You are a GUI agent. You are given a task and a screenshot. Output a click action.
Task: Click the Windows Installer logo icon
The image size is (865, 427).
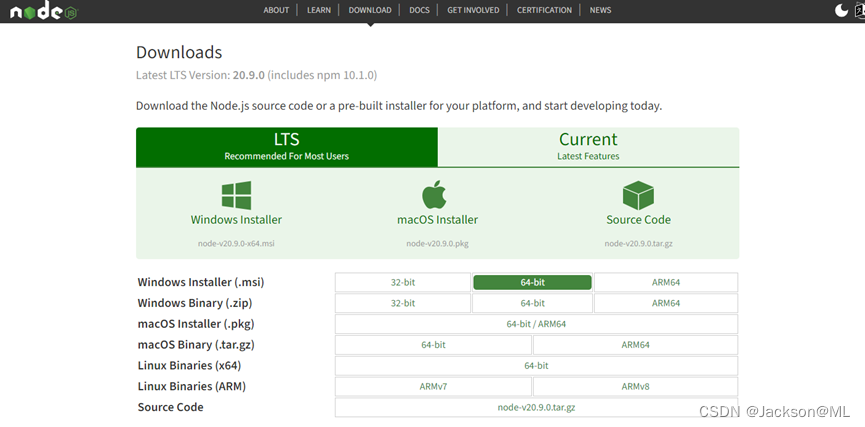(236, 195)
